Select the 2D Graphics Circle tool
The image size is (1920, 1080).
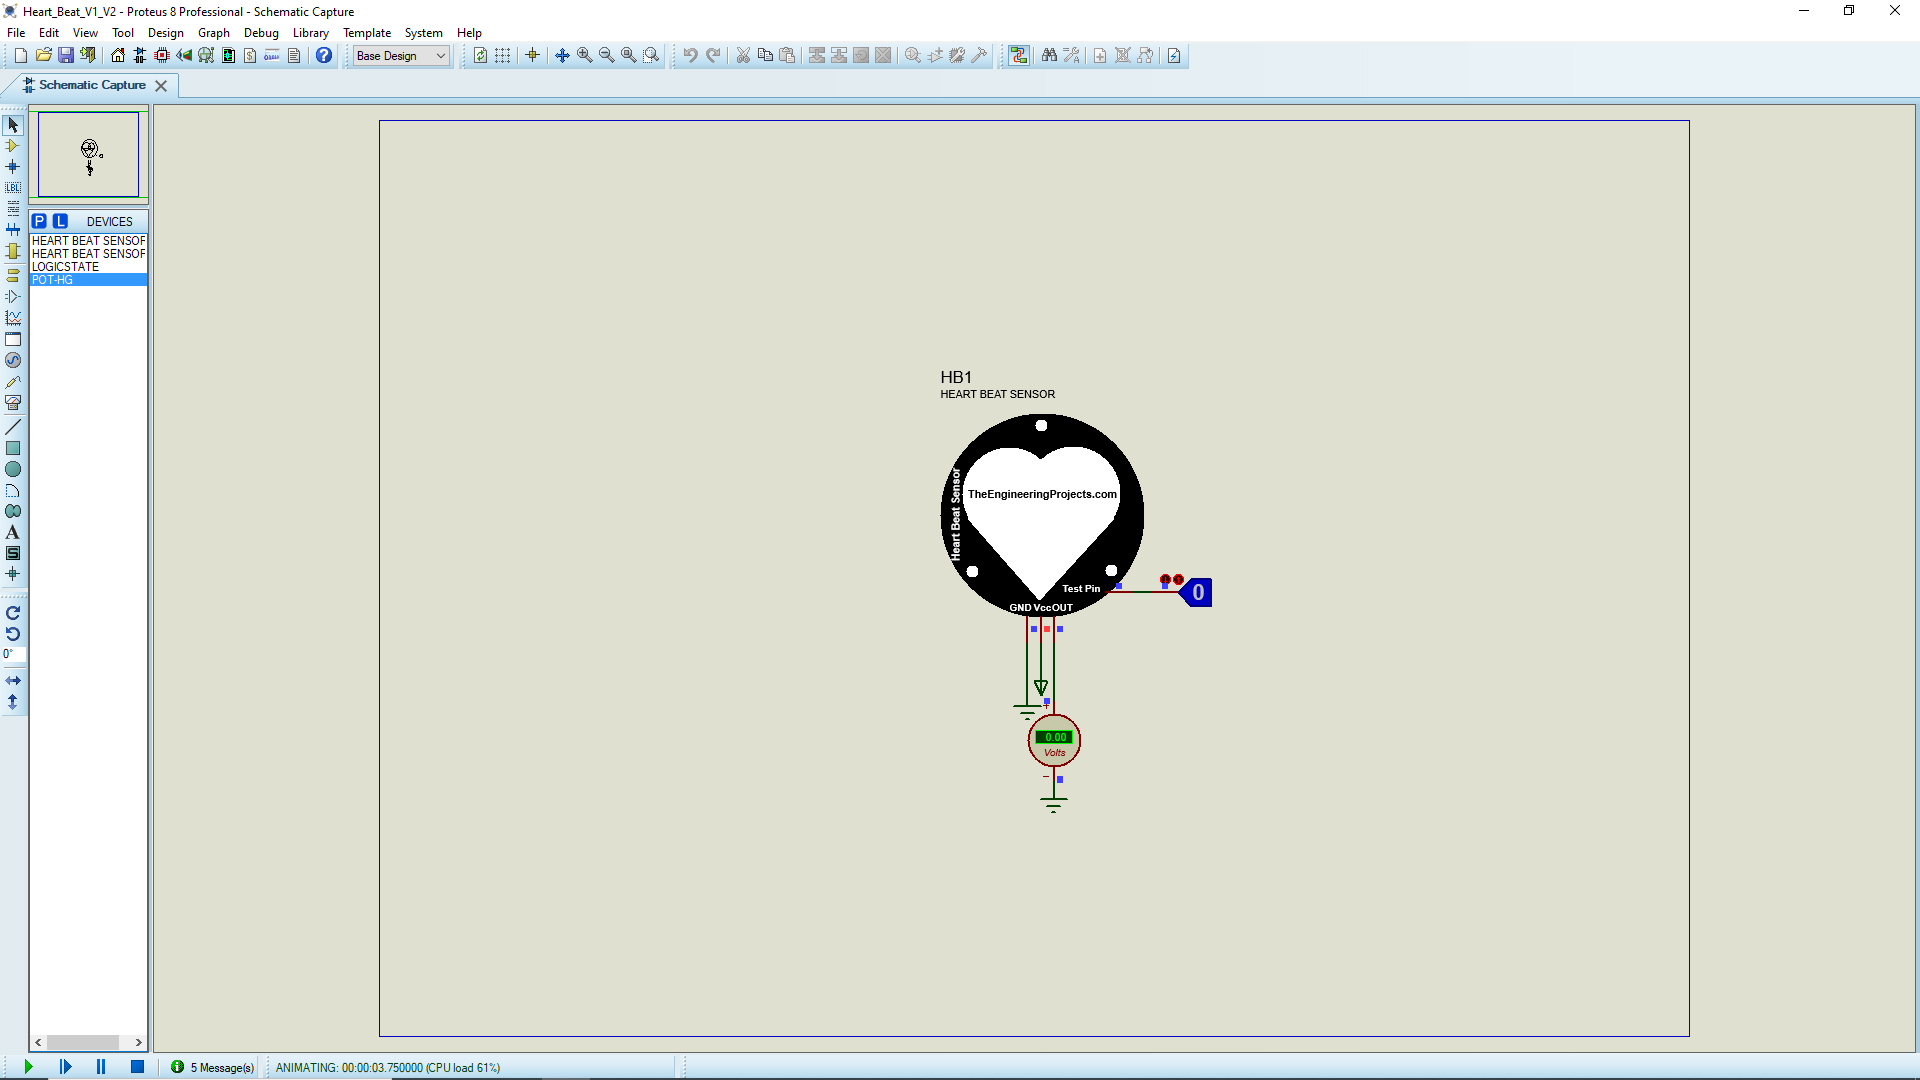(13, 469)
